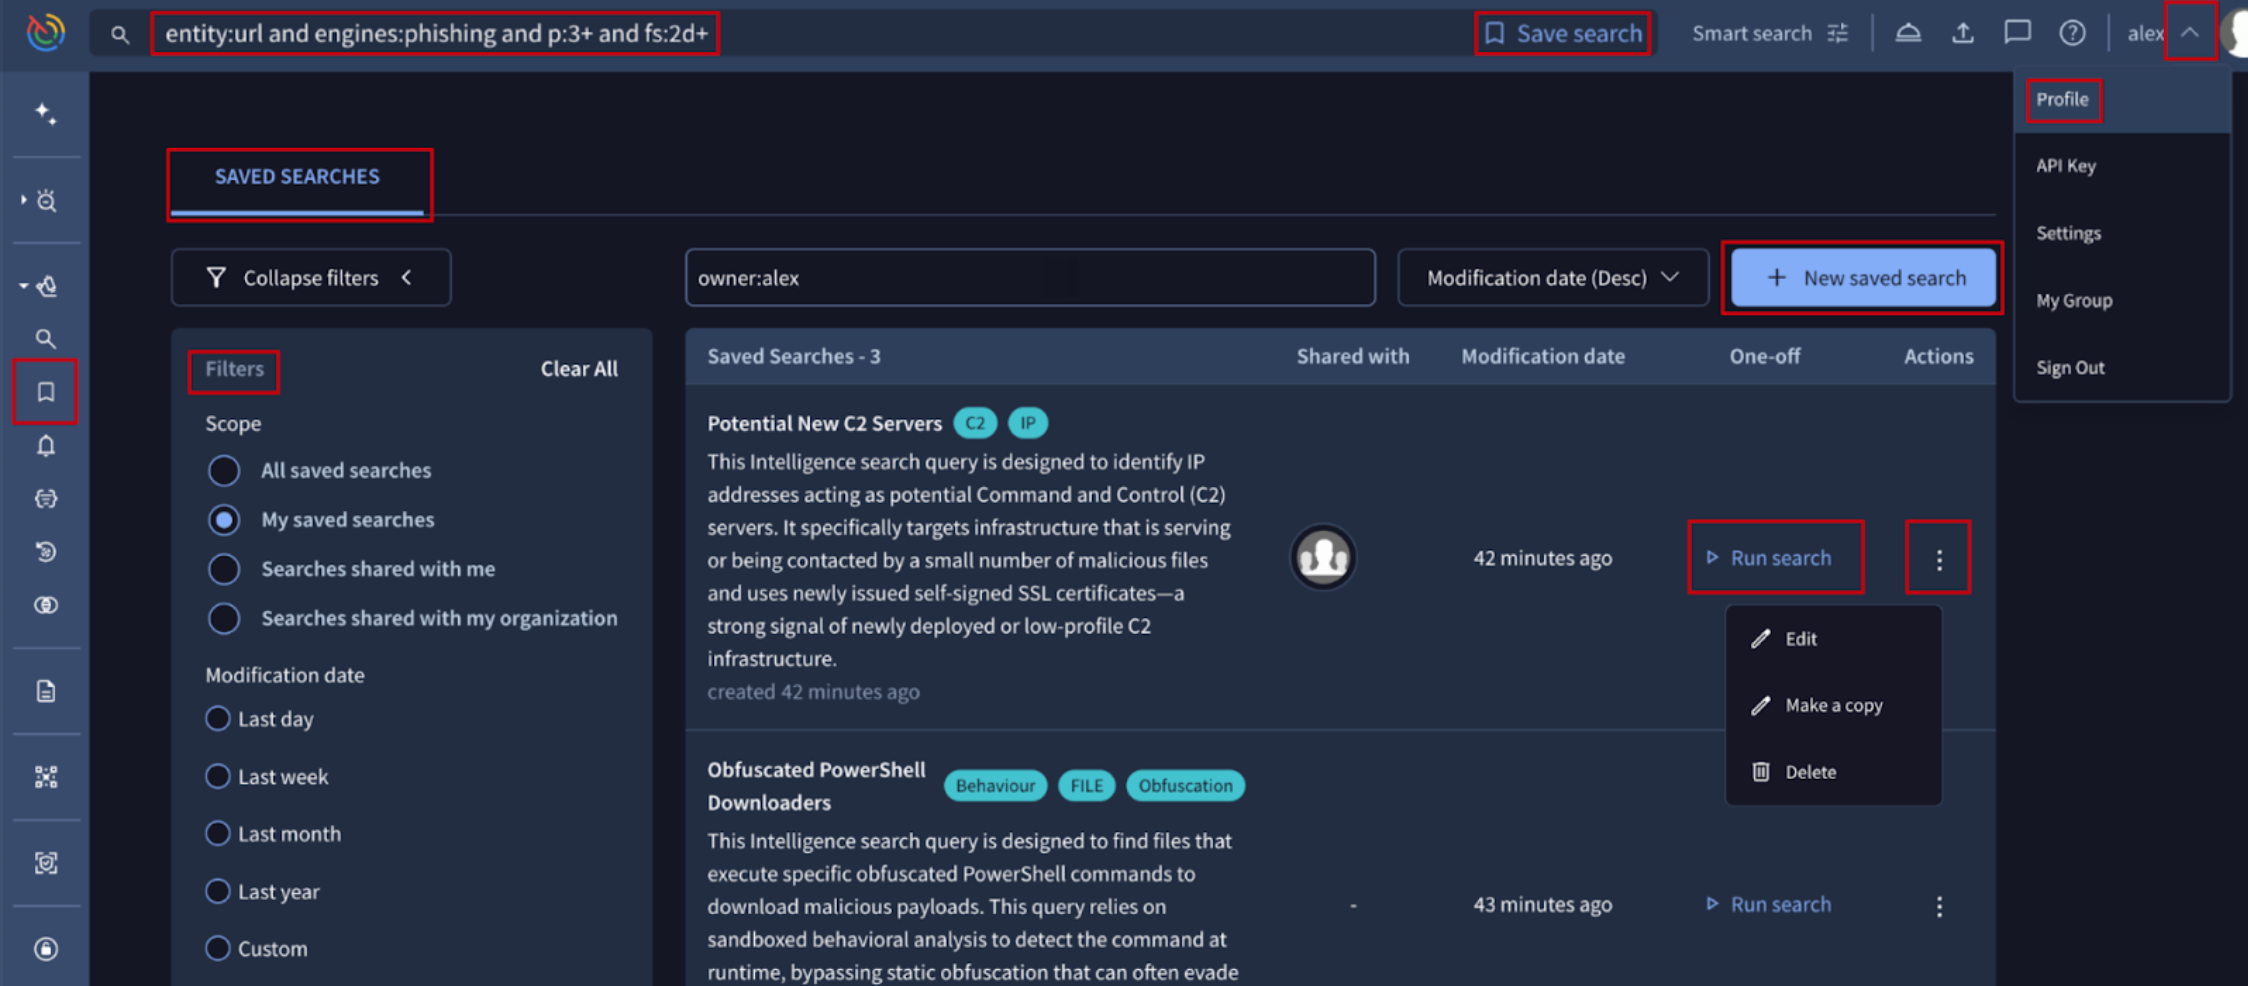Choose Delete in the actions menu
The image size is (2248, 986).
pos(1833,772)
